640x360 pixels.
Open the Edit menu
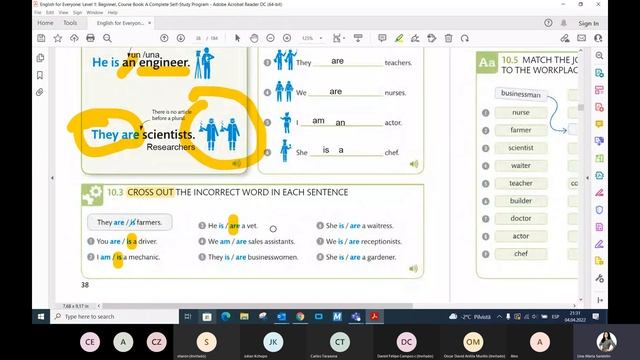(49, 13)
